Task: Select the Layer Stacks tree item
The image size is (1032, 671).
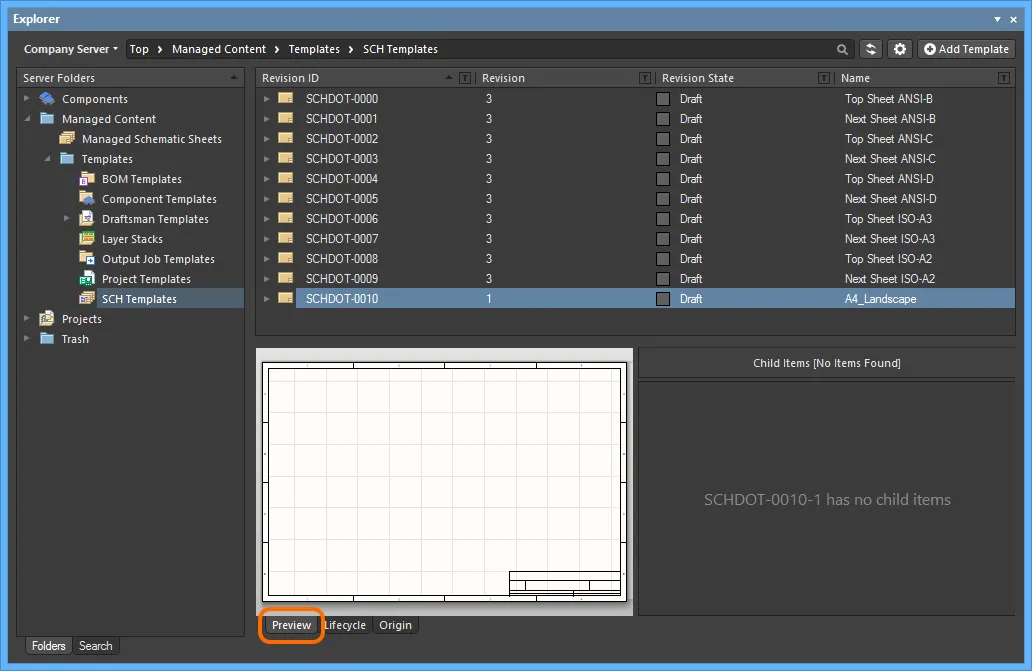Action: (x=132, y=239)
